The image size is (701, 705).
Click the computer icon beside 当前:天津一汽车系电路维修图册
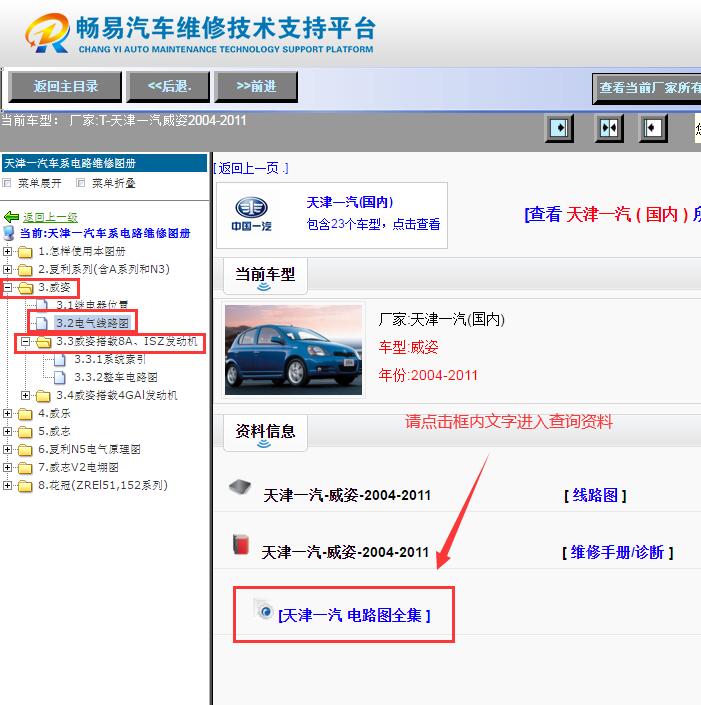click(x=9, y=233)
